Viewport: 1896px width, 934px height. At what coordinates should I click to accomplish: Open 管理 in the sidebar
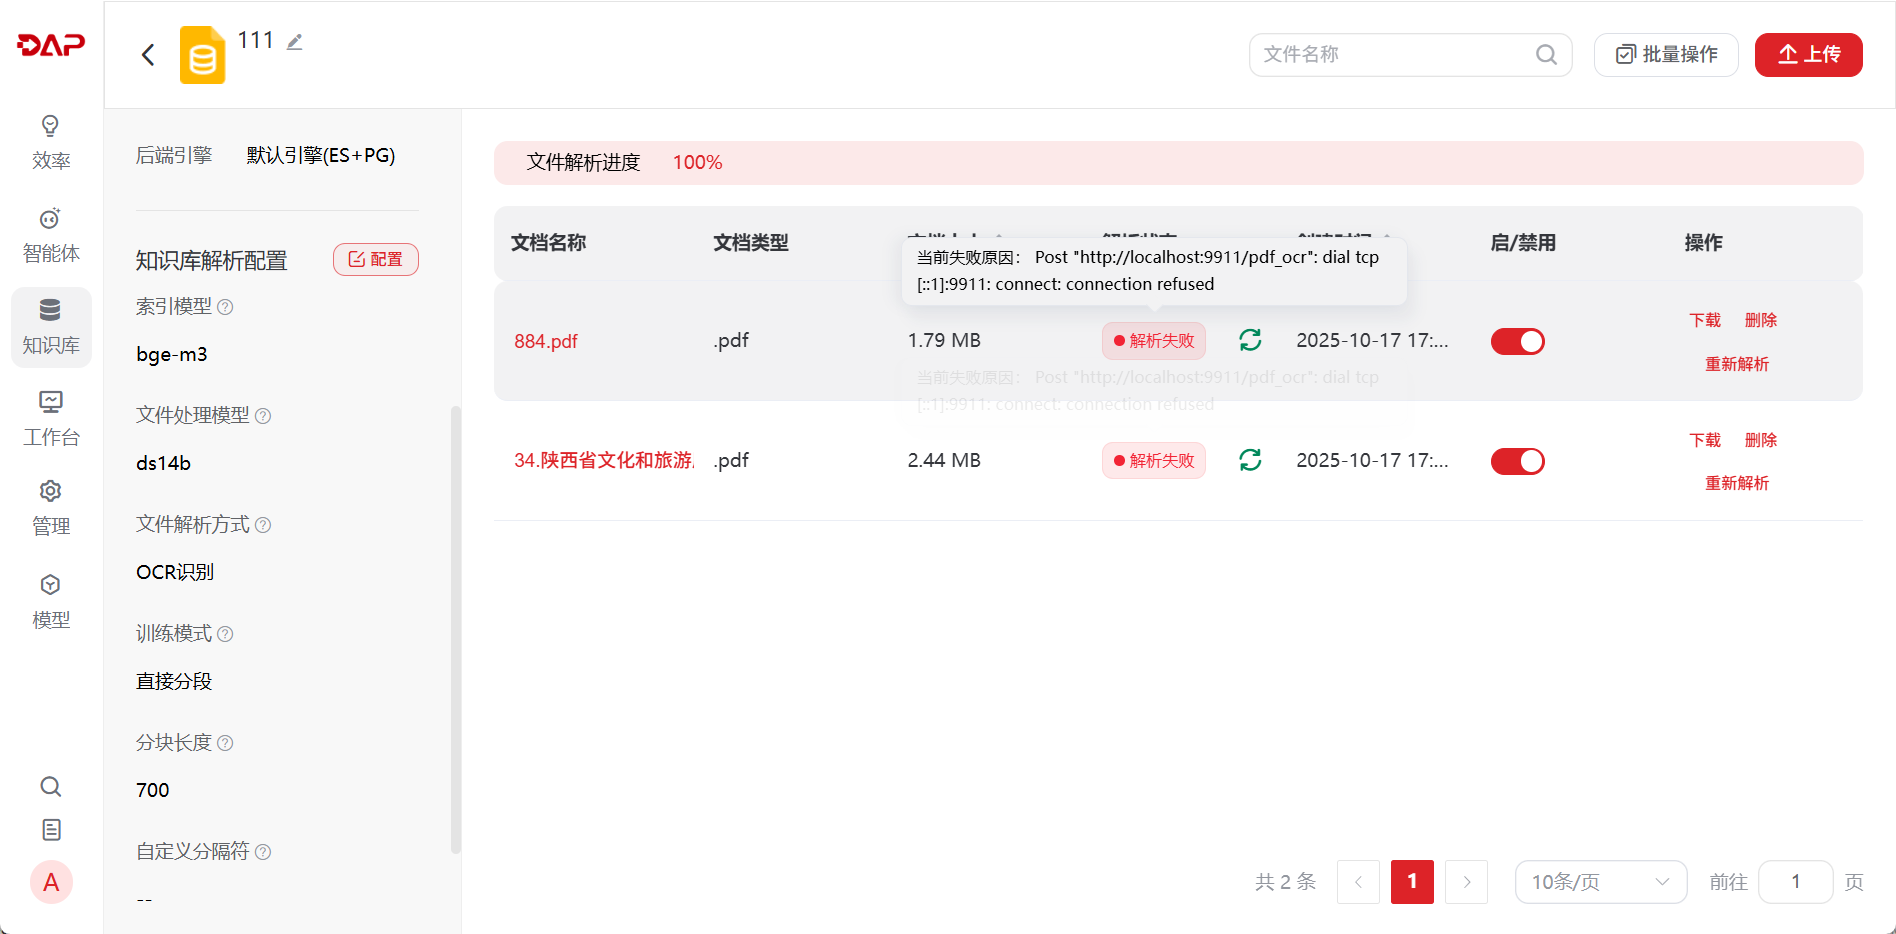coord(51,509)
